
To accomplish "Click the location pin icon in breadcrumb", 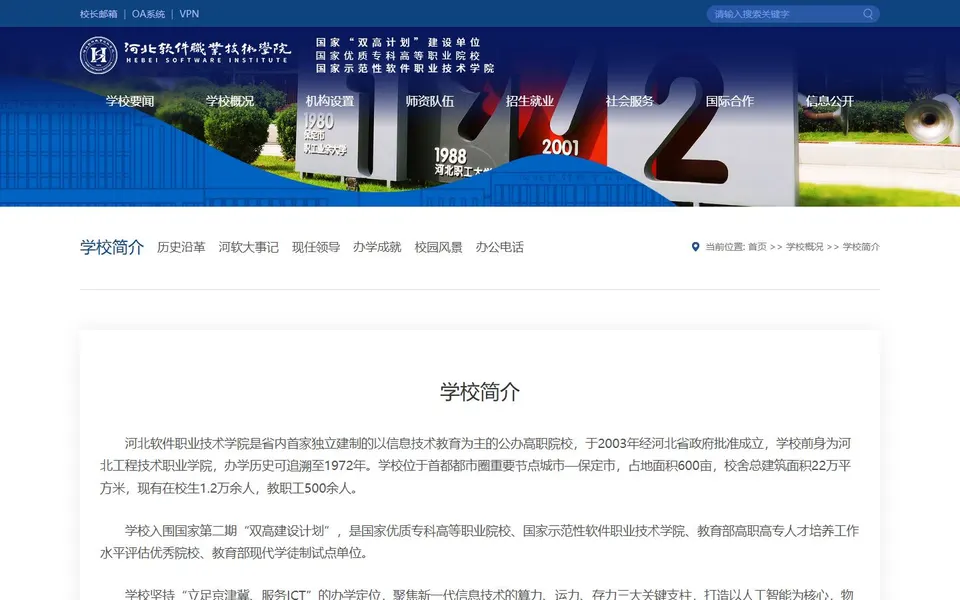I will (696, 247).
